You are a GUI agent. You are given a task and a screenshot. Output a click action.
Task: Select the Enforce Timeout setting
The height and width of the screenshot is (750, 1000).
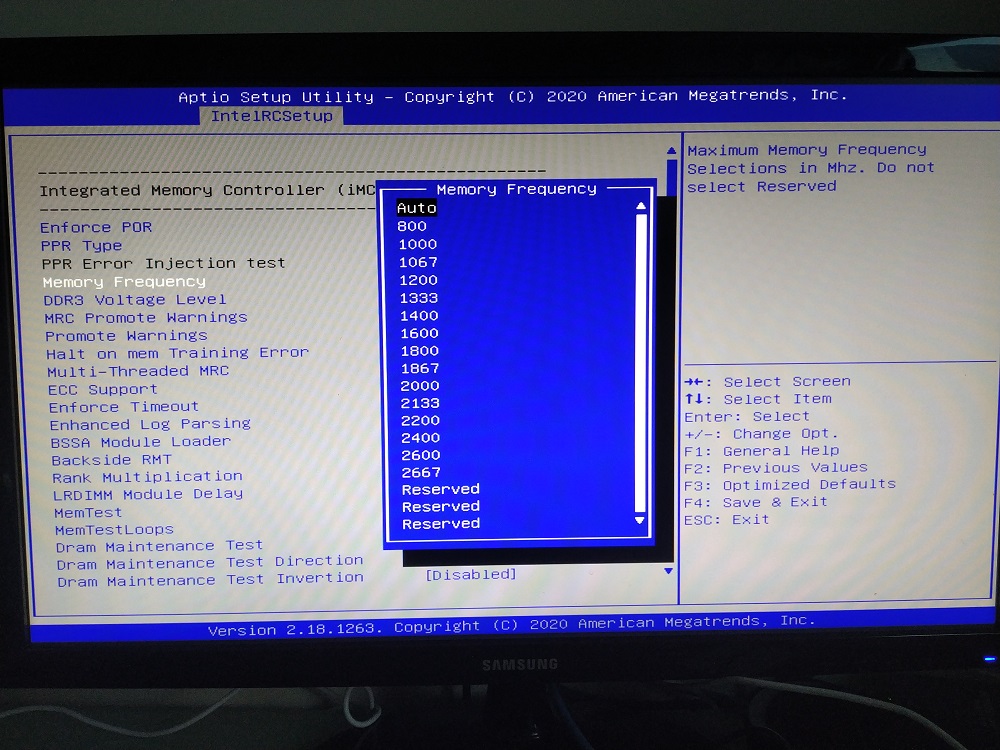[124, 407]
